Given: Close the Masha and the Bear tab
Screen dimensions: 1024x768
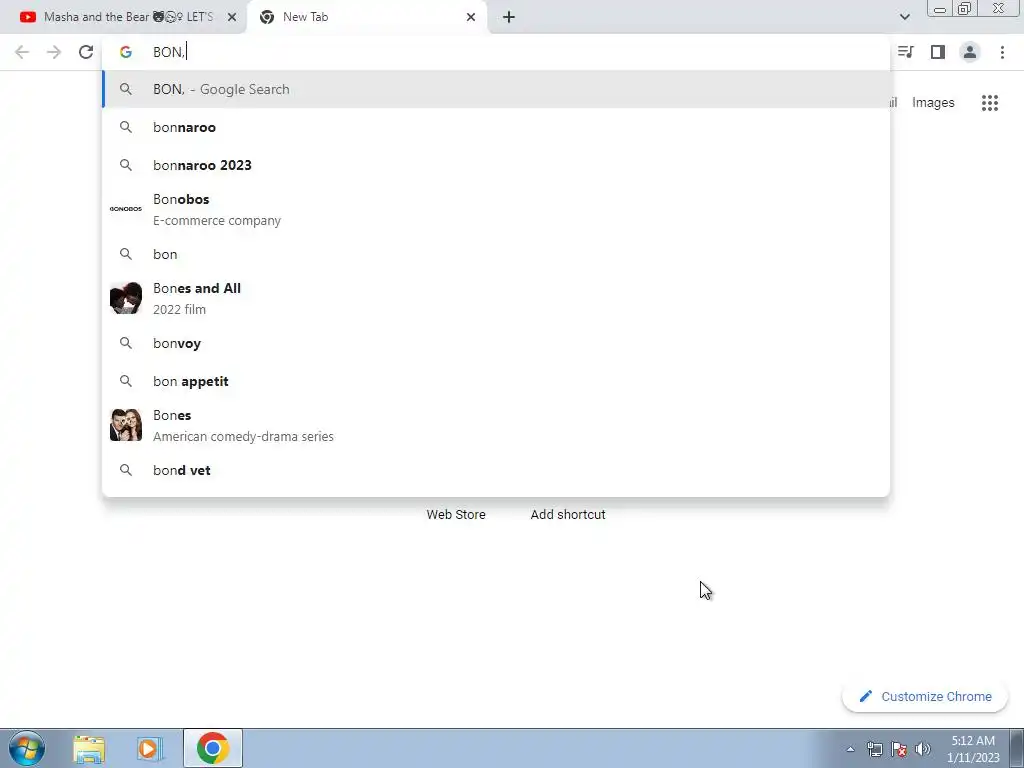Looking at the screenshot, I should 232,17.
